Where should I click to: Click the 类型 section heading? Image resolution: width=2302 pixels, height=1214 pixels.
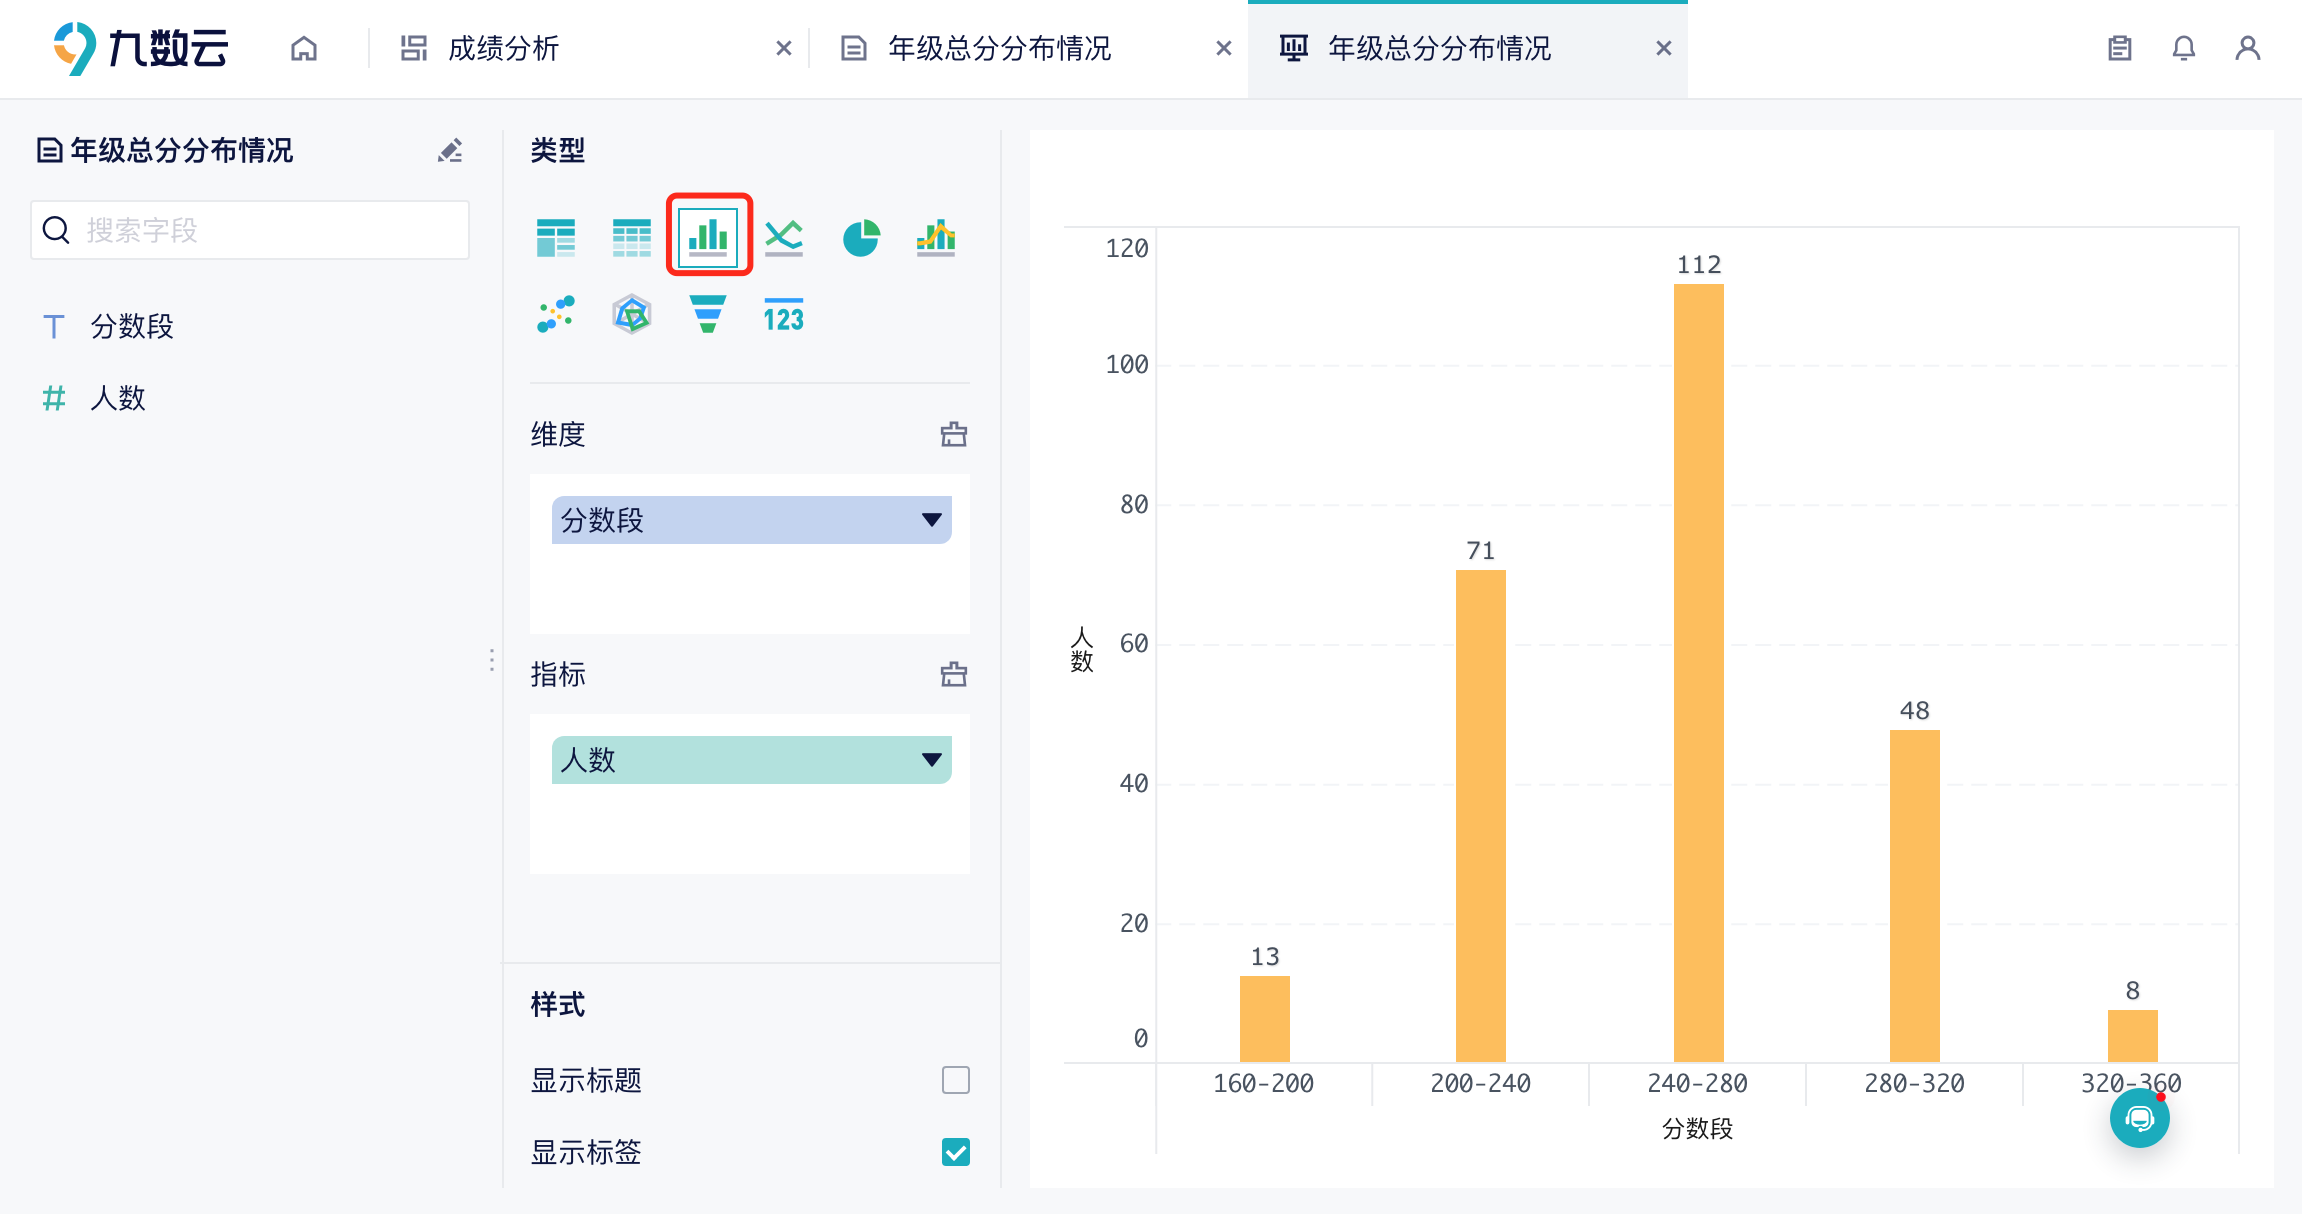pos(558,150)
